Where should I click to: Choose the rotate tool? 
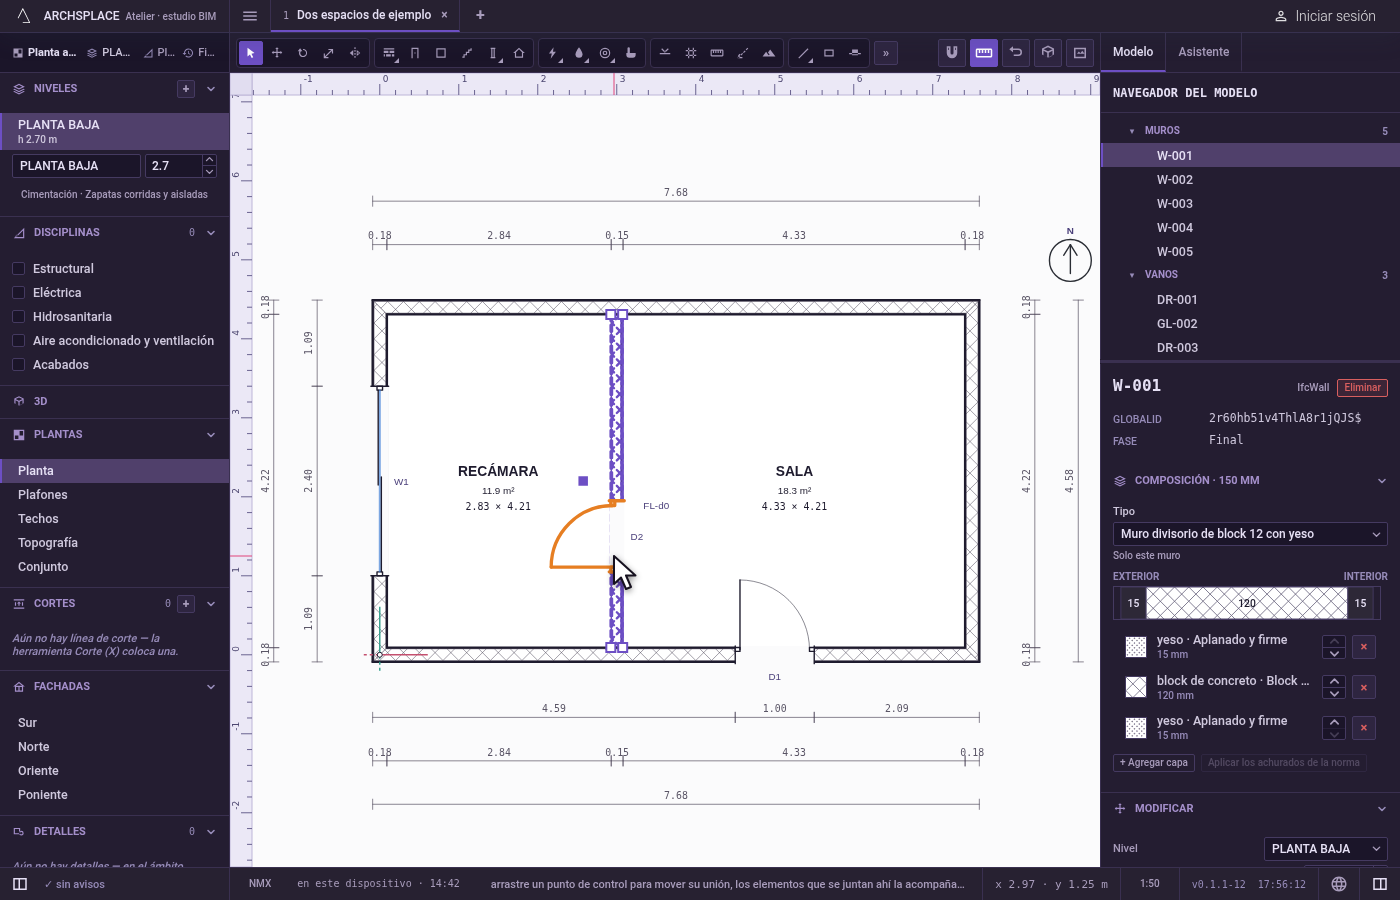point(303,53)
